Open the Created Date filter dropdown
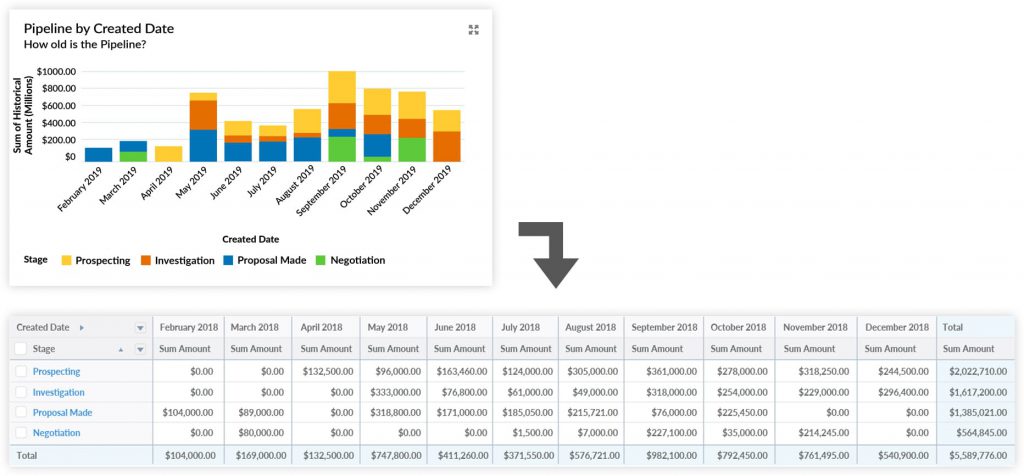 click(x=140, y=327)
